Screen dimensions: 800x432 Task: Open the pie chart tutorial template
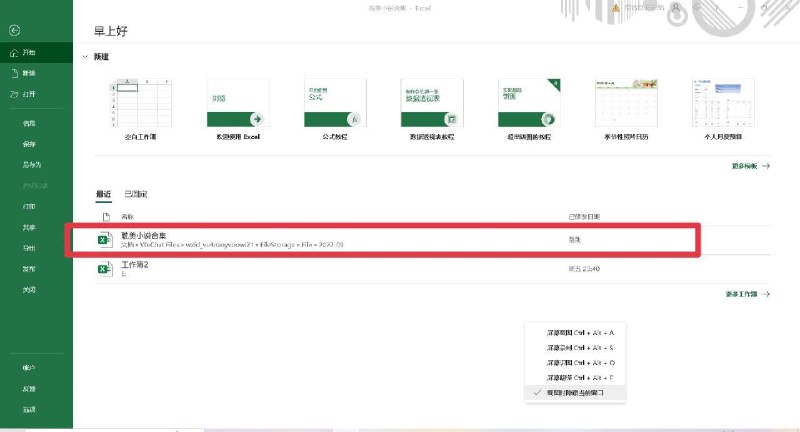pyautogui.click(x=529, y=109)
